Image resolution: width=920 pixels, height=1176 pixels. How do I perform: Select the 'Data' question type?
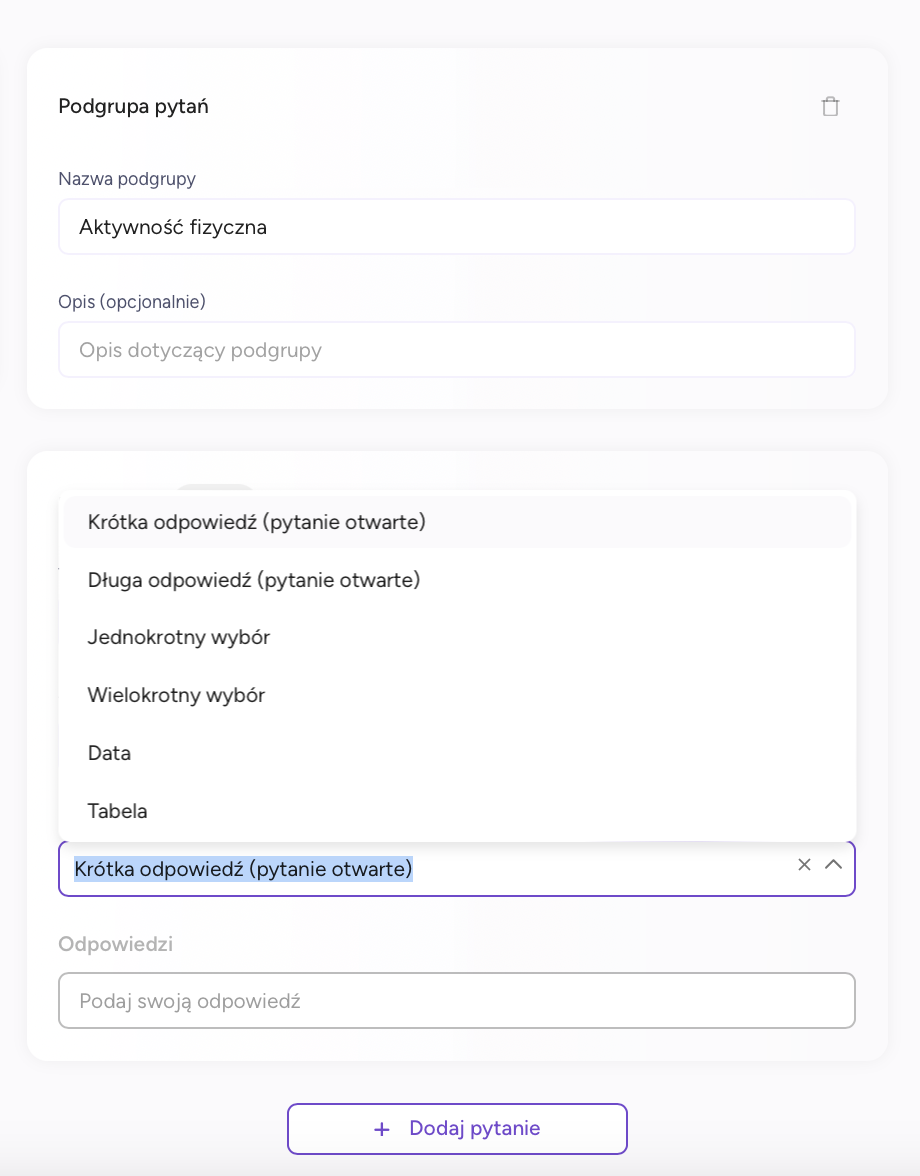tap(457, 753)
